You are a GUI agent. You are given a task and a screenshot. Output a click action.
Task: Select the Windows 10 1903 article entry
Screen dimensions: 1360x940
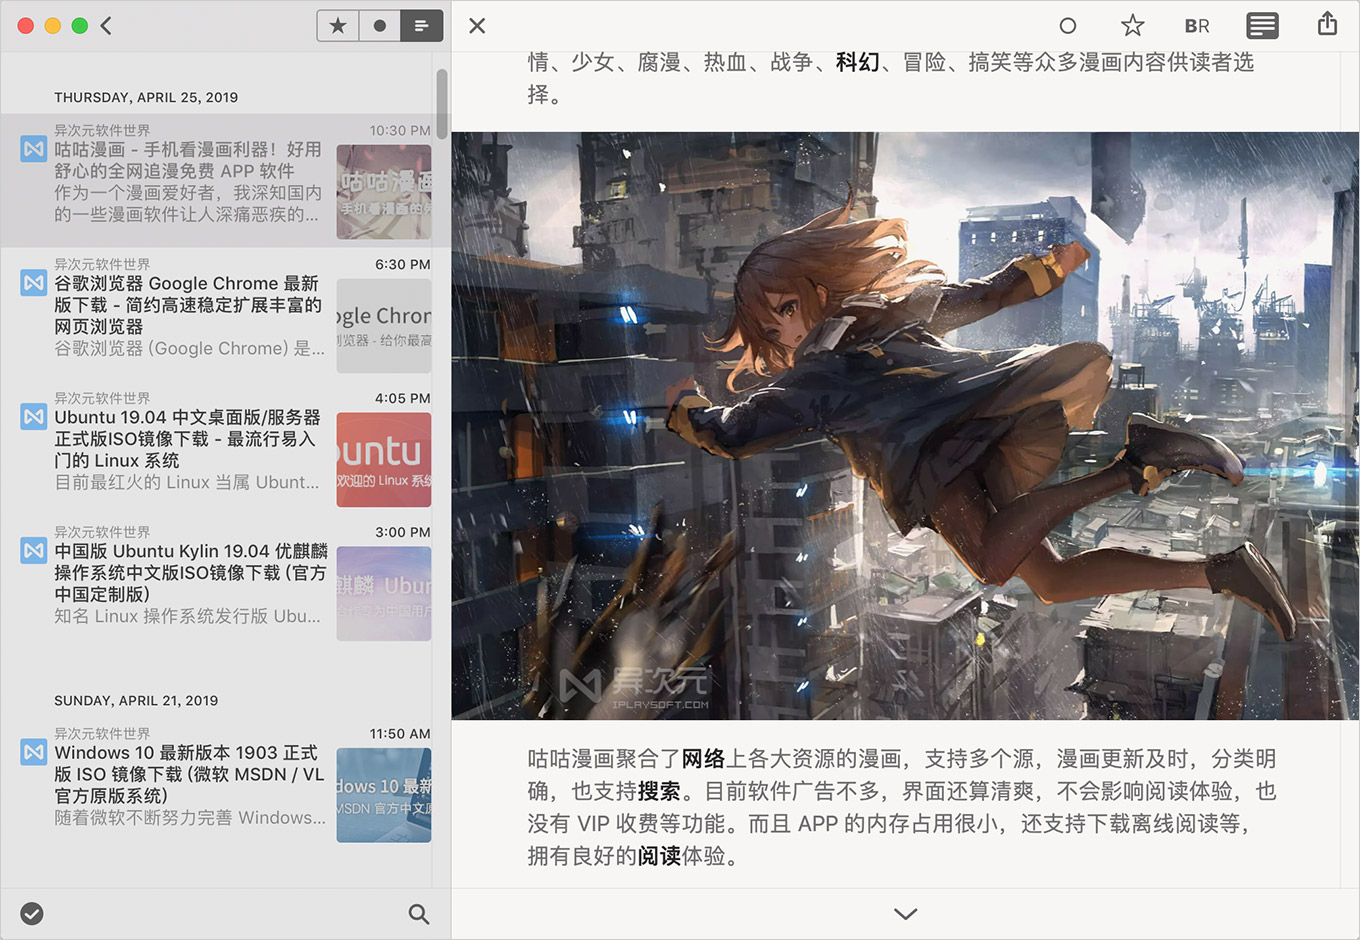click(x=185, y=775)
